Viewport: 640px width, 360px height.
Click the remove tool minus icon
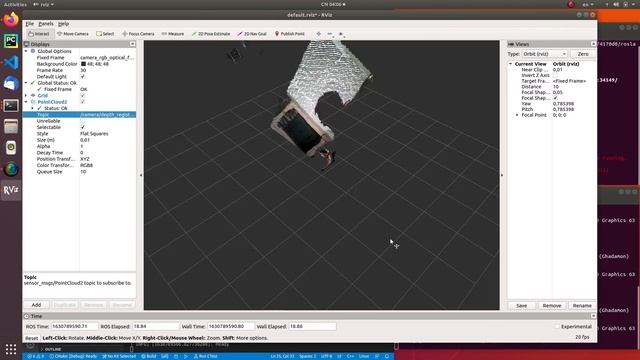coord(330,34)
